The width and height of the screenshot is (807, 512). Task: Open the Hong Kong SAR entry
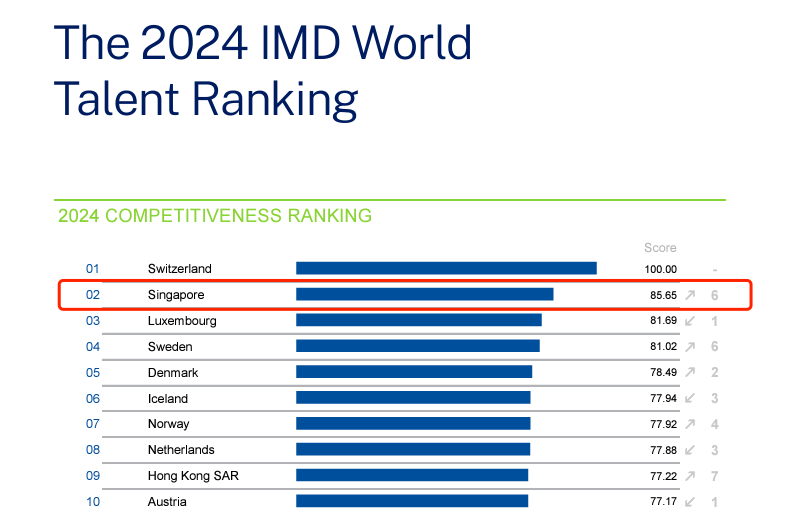click(x=193, y=476)
